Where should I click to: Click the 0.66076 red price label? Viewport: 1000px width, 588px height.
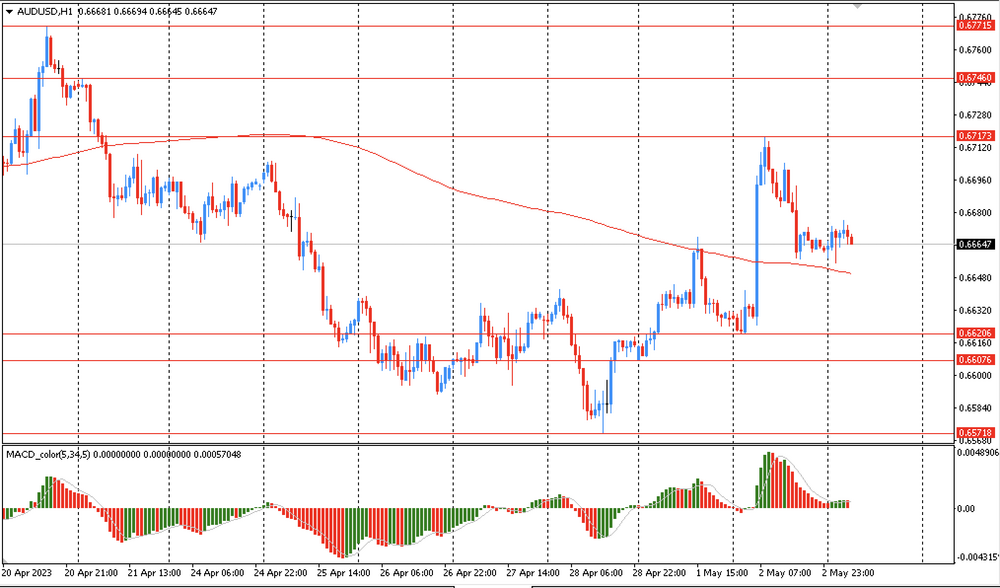coord(974,359)
